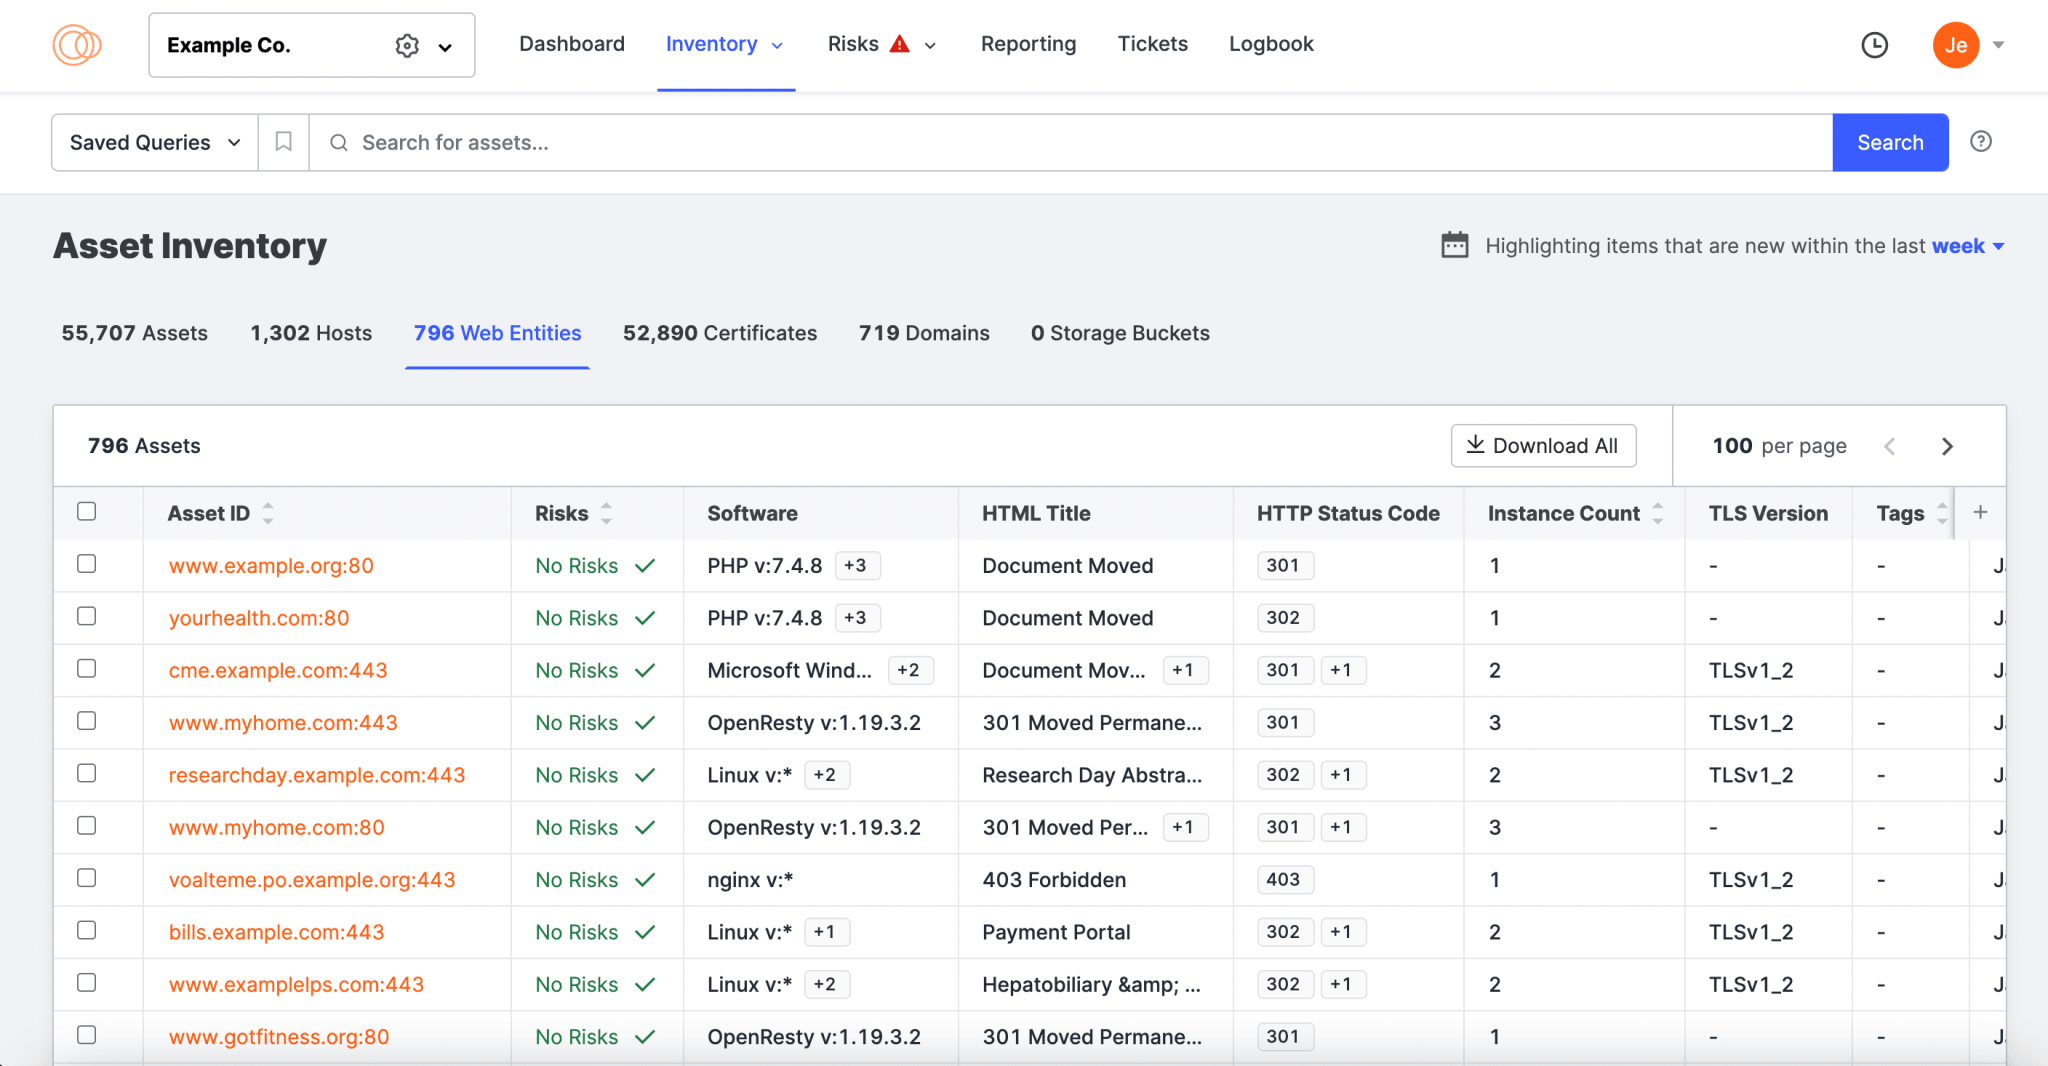Image resolution: width=2048 pixels, height=1066 pixels.
Task: Click the company logo in top left
Action: tap(77, 45)
